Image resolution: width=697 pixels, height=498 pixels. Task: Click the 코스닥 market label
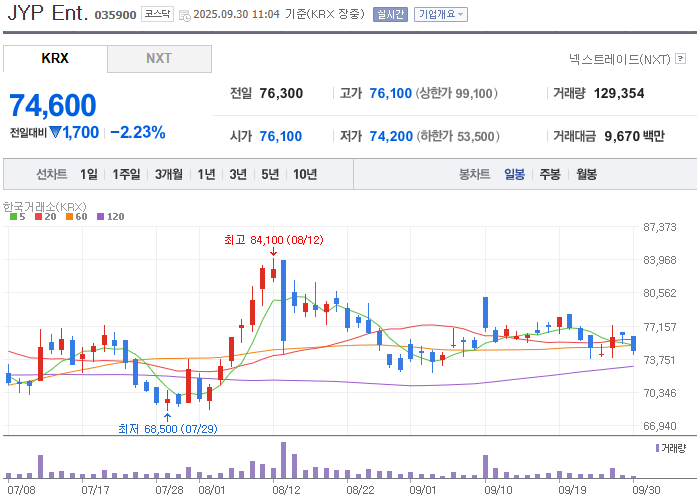click(157, 14)
